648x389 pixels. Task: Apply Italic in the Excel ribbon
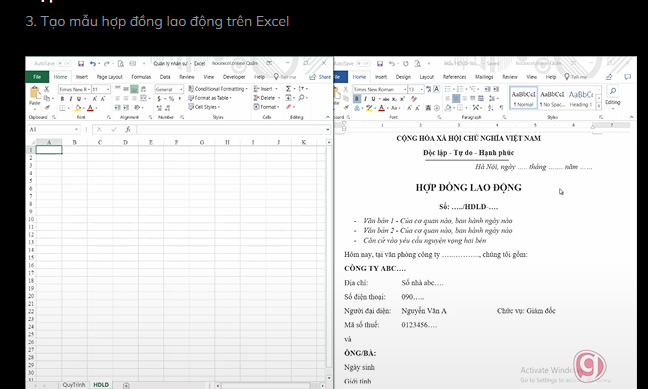[x=70, y=99]
